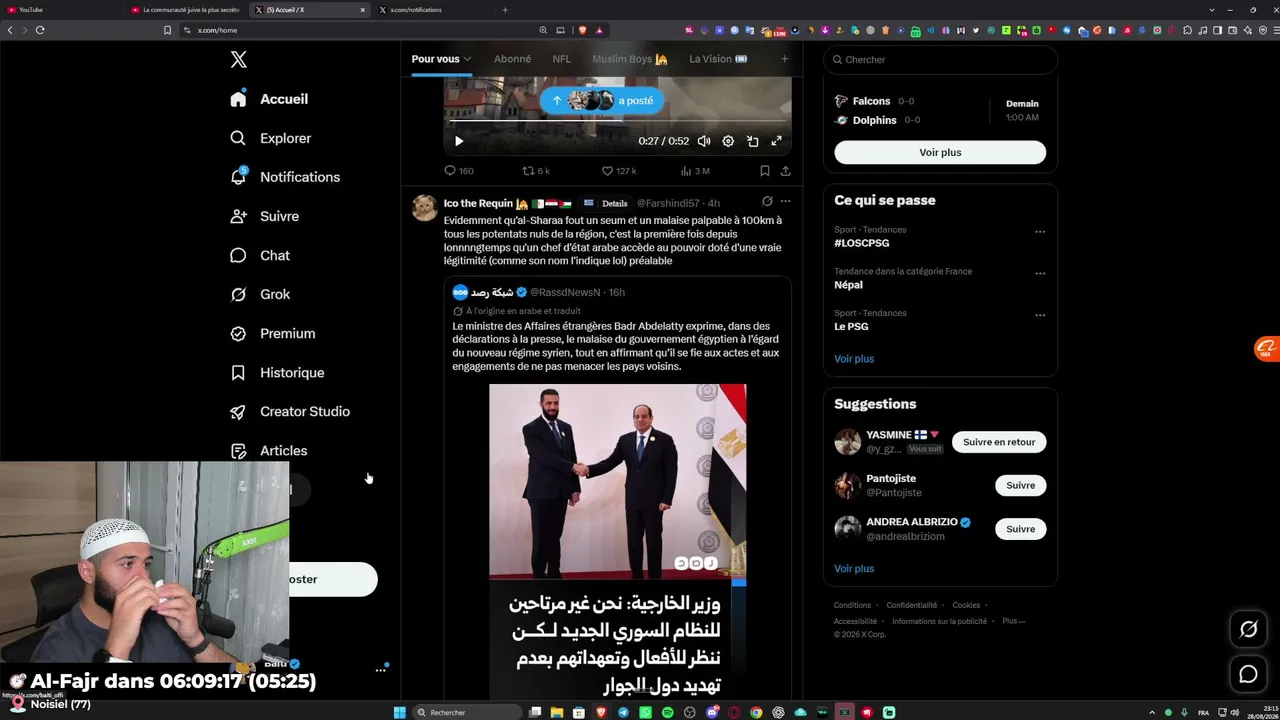Reply to the post with 160 comments
Viewport: 1280px width, 720px height.
coord(459,171)
